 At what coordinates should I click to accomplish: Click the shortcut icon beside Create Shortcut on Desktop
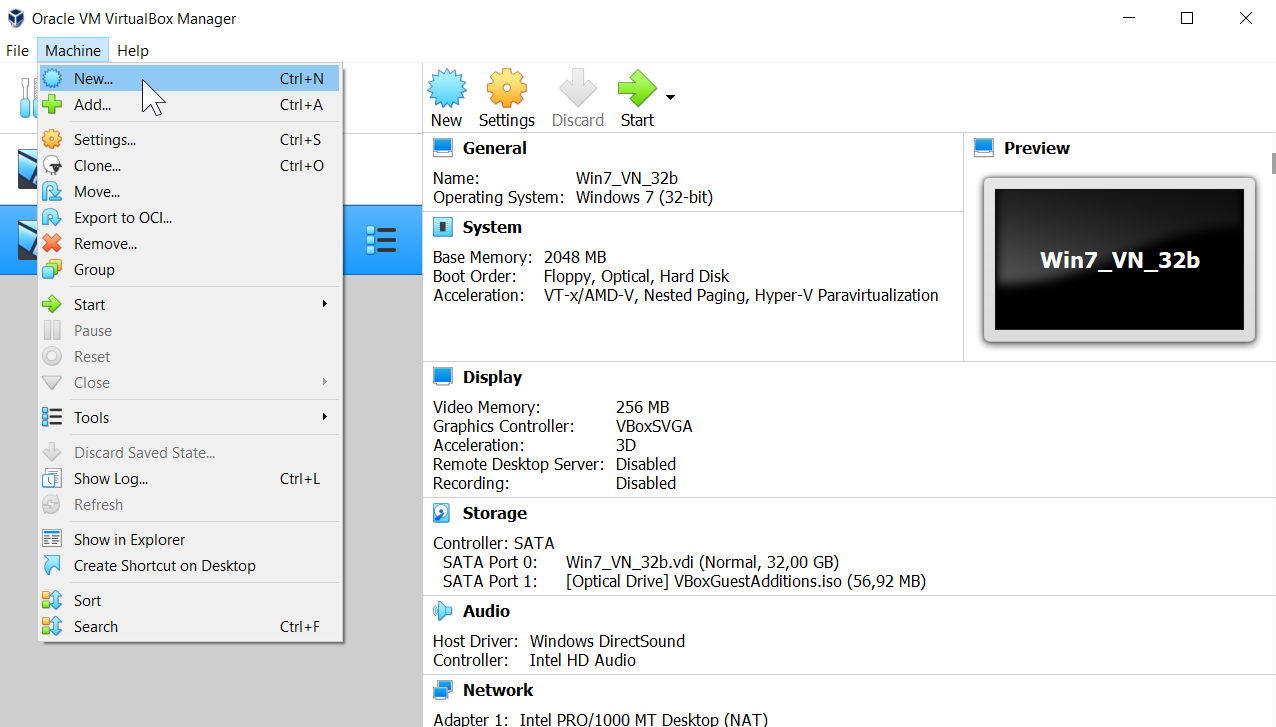pos(52,566)
